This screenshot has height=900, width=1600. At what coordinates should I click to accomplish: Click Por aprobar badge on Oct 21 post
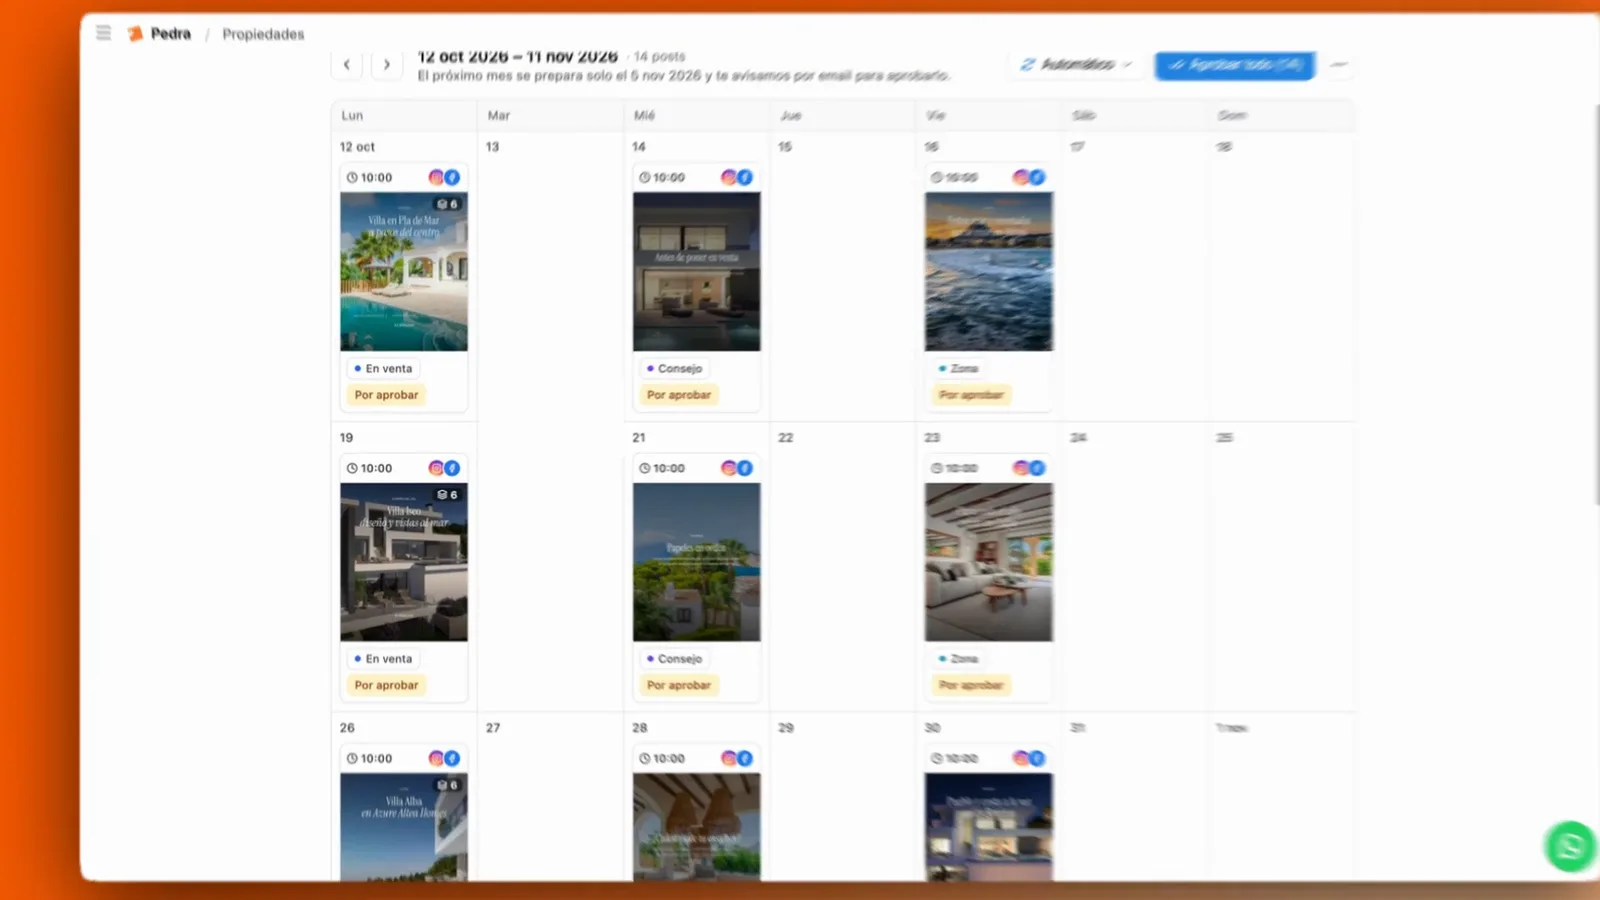point(679,685)
